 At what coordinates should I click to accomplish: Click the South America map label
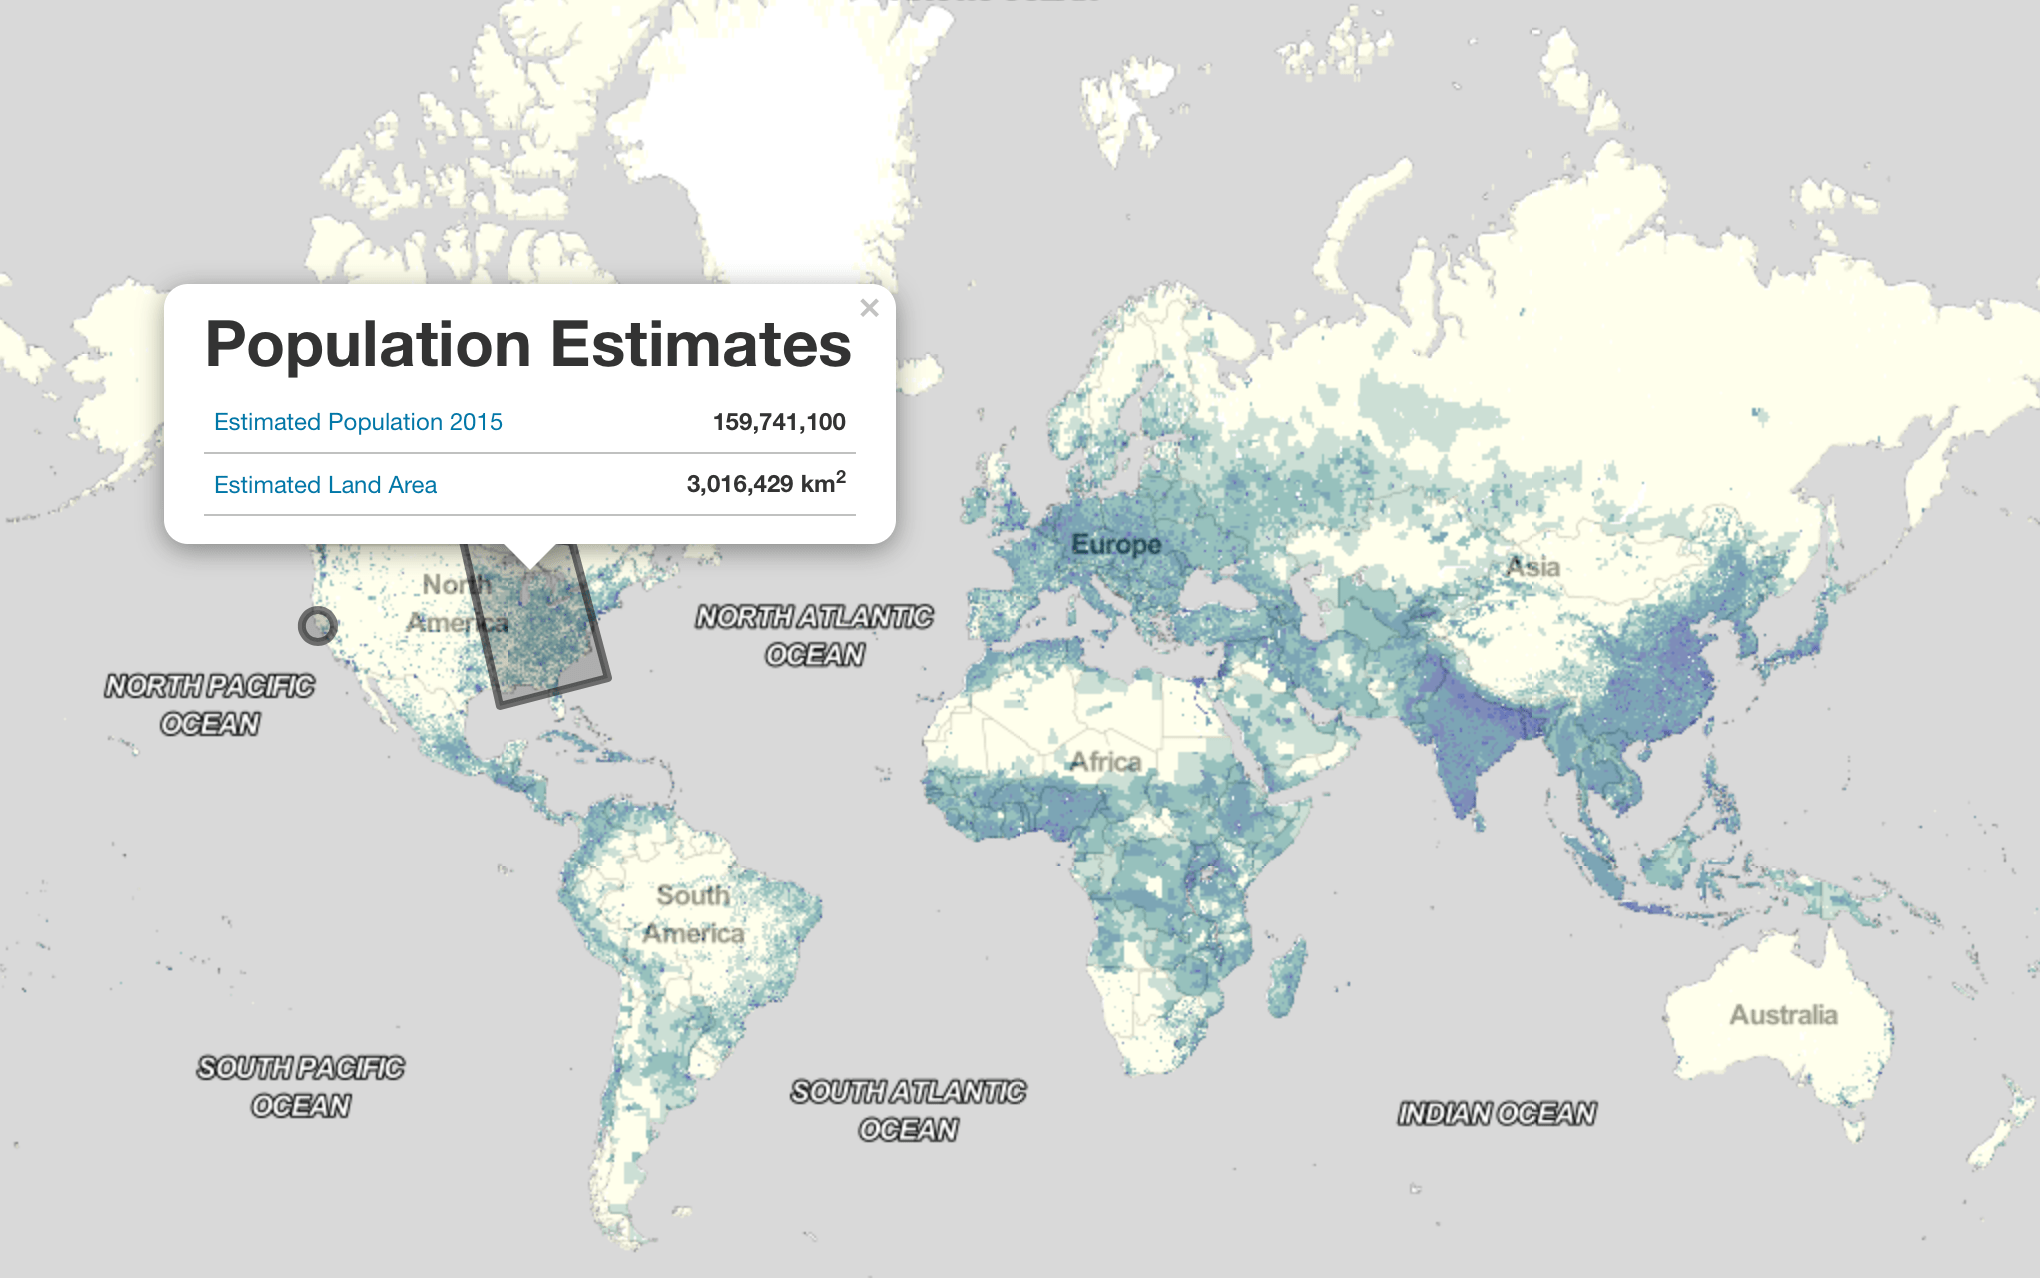tap(693, 914)
